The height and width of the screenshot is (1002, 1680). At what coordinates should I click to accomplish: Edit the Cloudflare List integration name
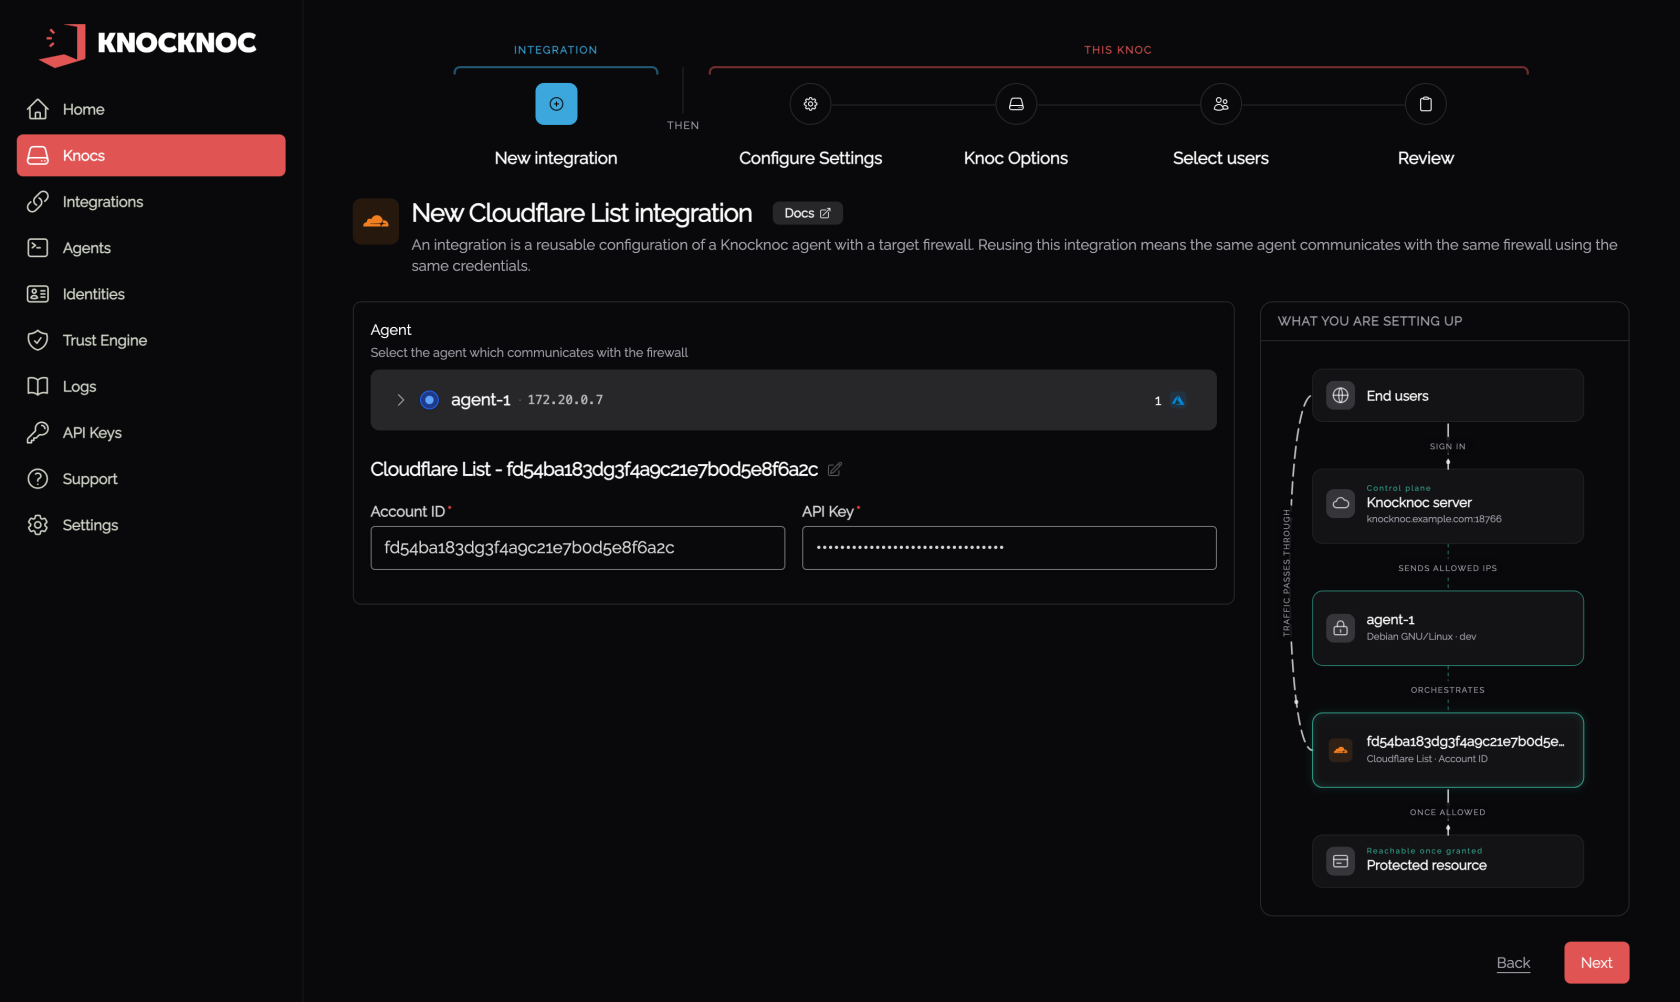pyautogui.click(x=835, y=469)
